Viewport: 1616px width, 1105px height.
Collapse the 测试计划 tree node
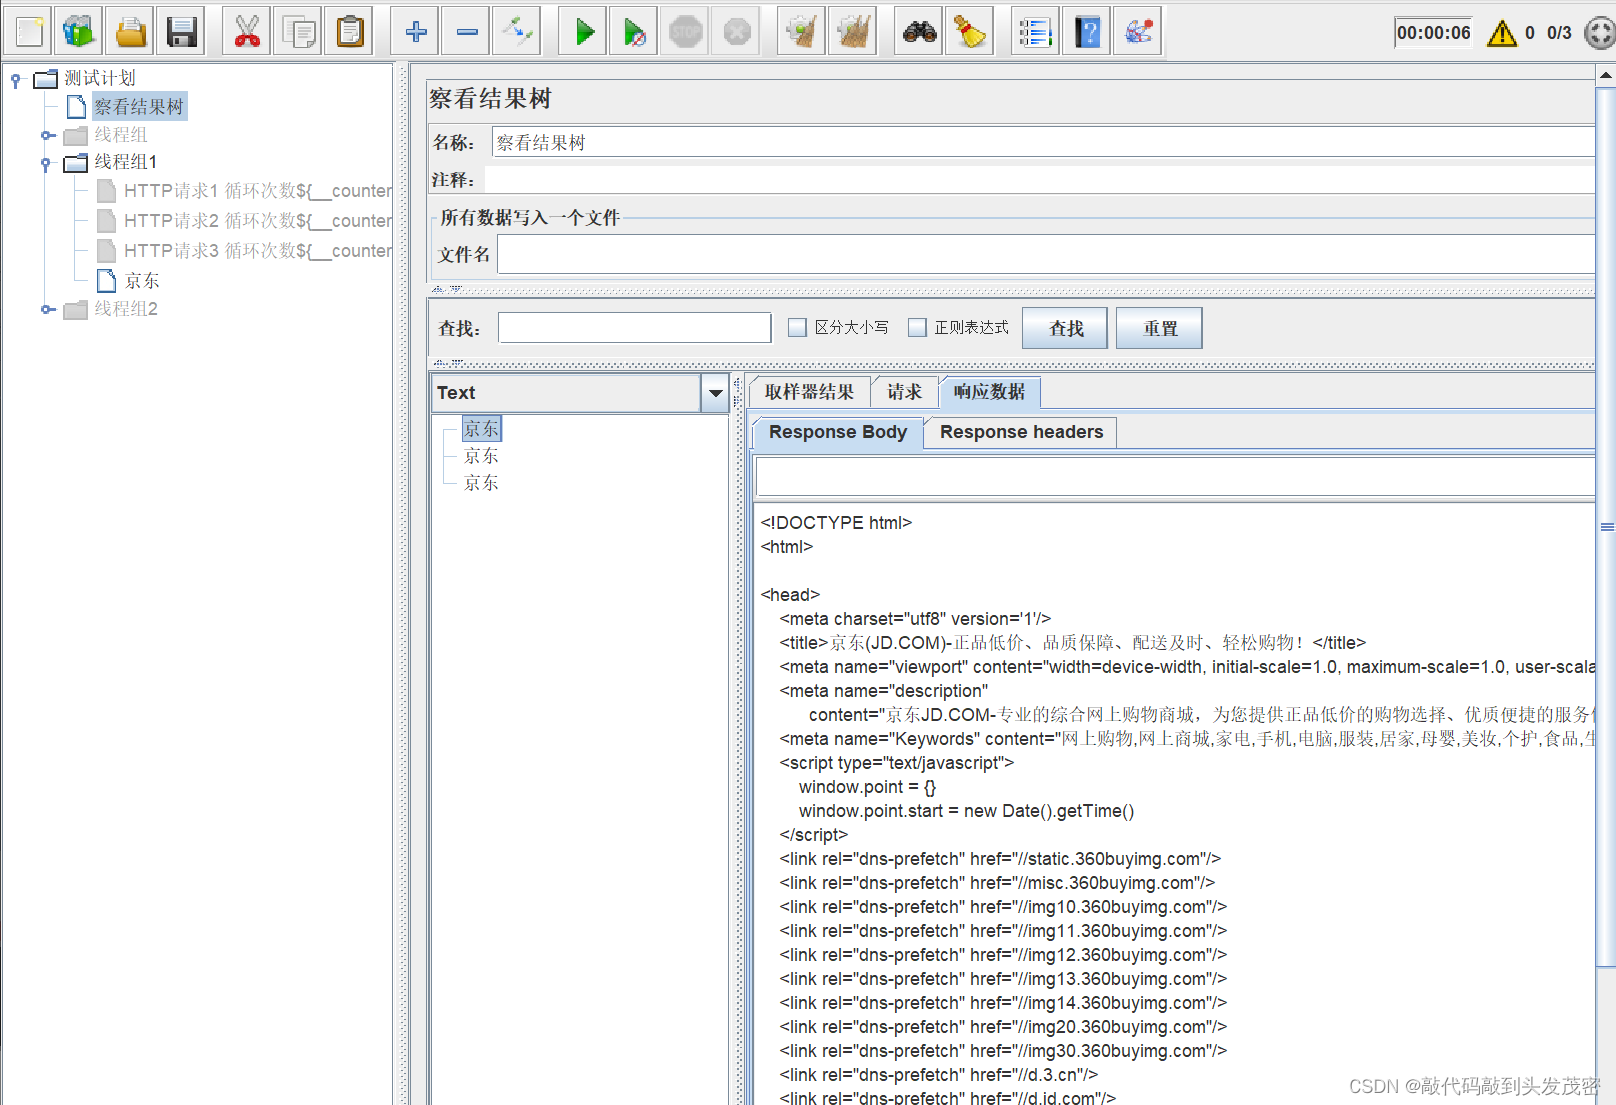point(16,79)
